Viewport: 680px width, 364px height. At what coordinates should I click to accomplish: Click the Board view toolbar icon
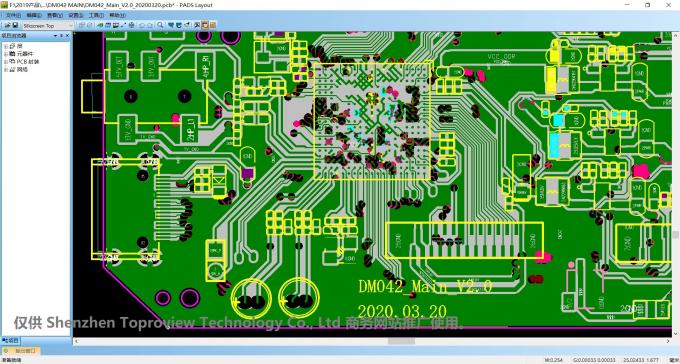171,25
